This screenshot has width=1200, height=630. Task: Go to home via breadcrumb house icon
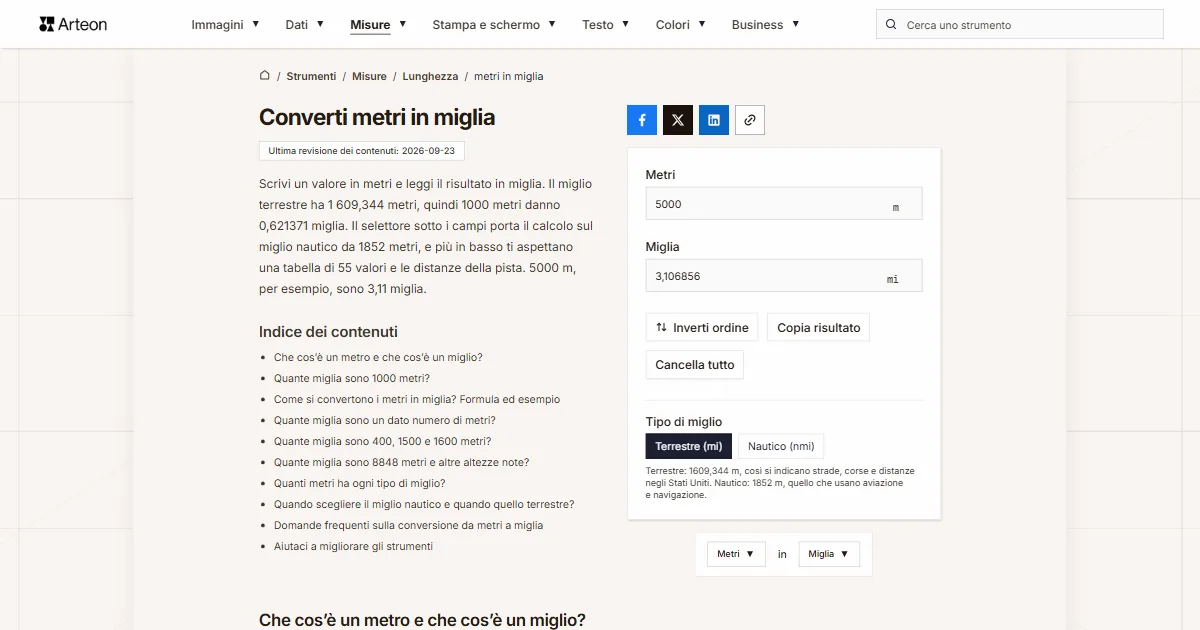coord(265,76)
